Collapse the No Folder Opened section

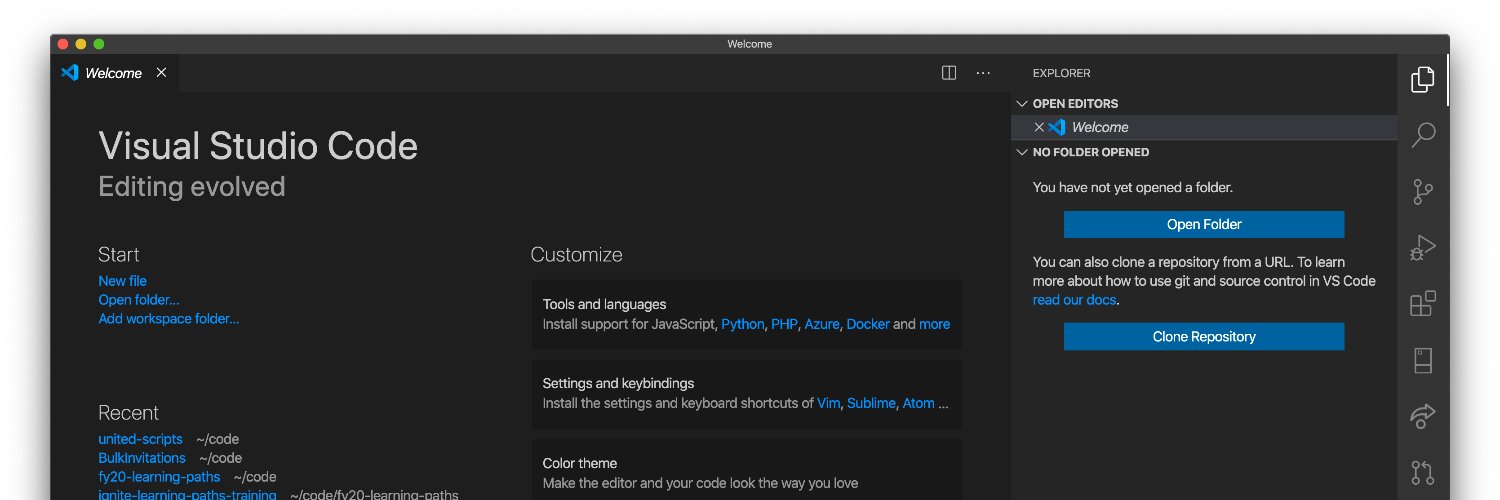(1022, 153)
